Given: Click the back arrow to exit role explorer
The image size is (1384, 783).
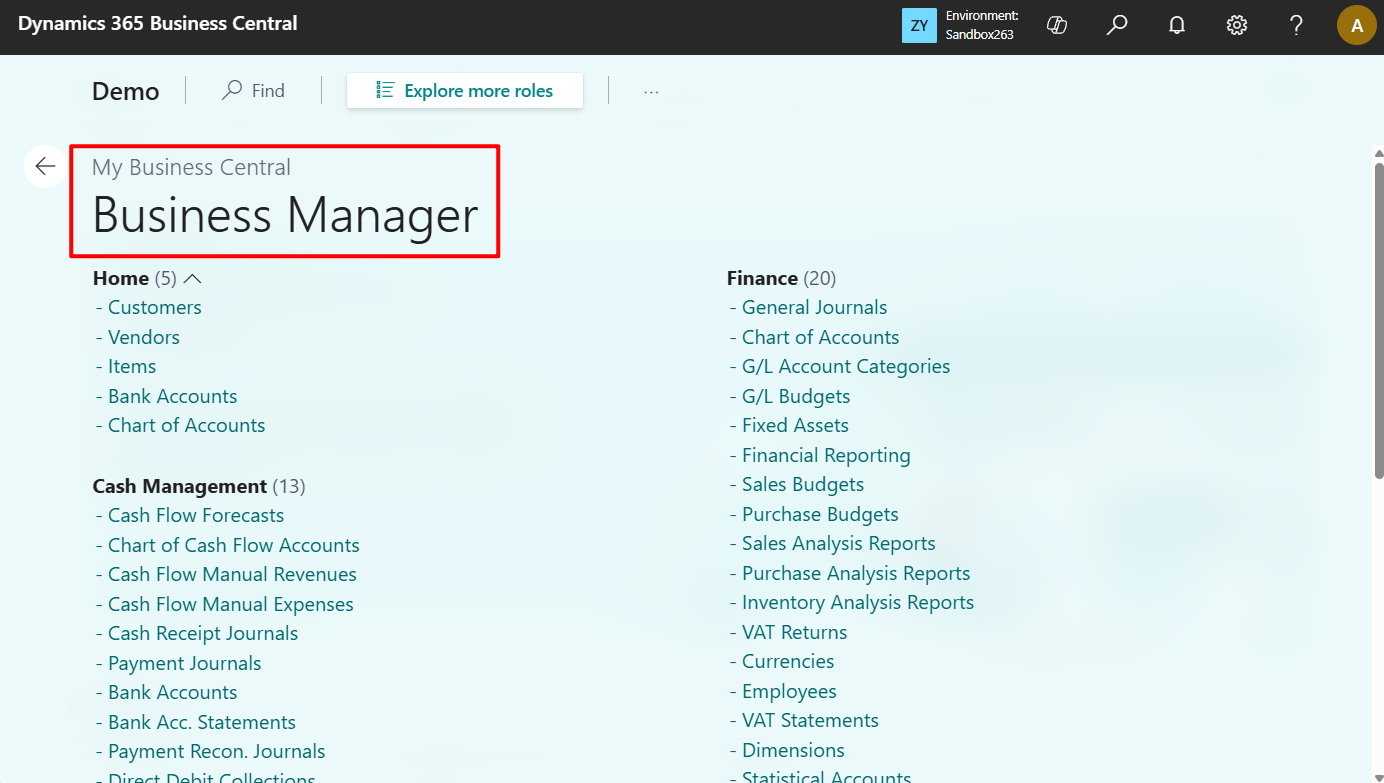Looking at the screenshot, I should pos(44,166).
